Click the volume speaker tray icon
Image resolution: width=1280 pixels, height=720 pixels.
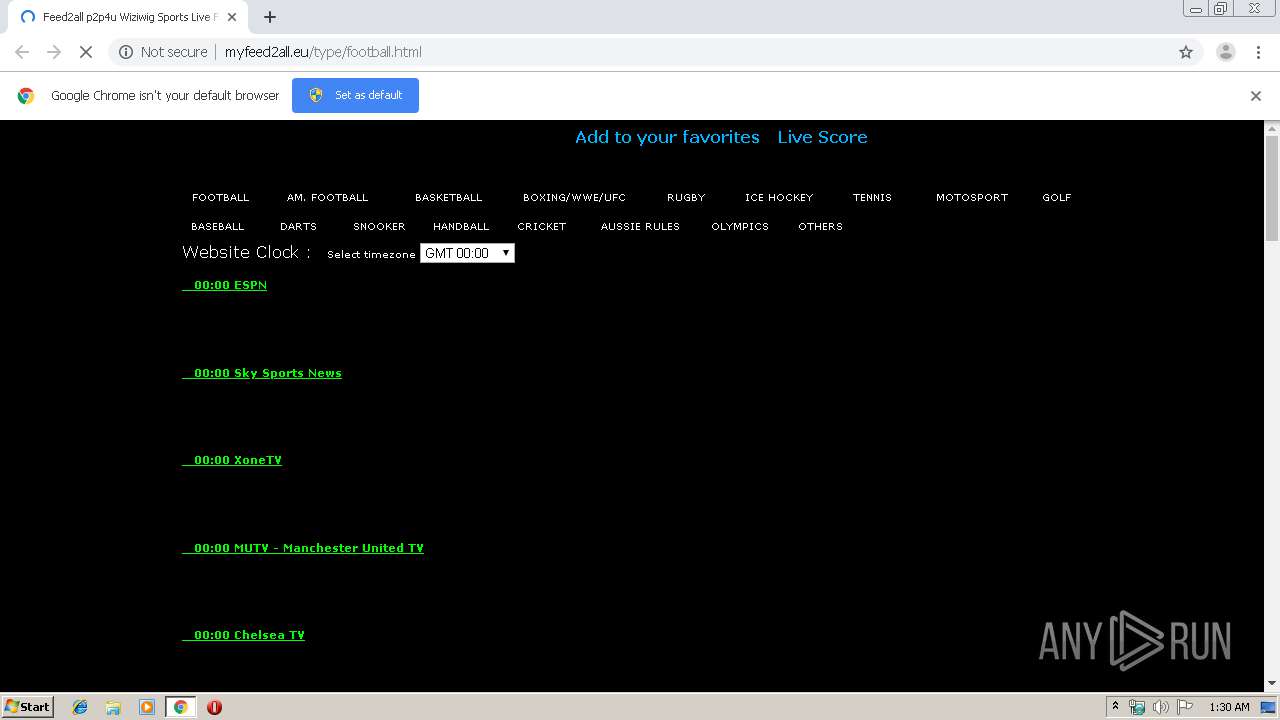pos(1160,707)
